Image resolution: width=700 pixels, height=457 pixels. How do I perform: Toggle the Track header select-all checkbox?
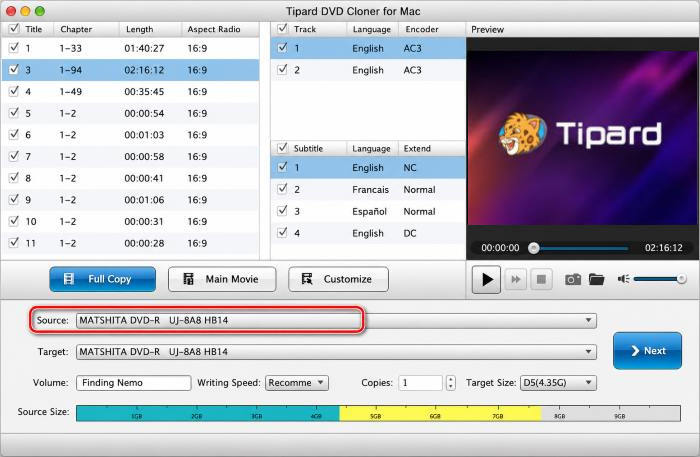[282, 29]
